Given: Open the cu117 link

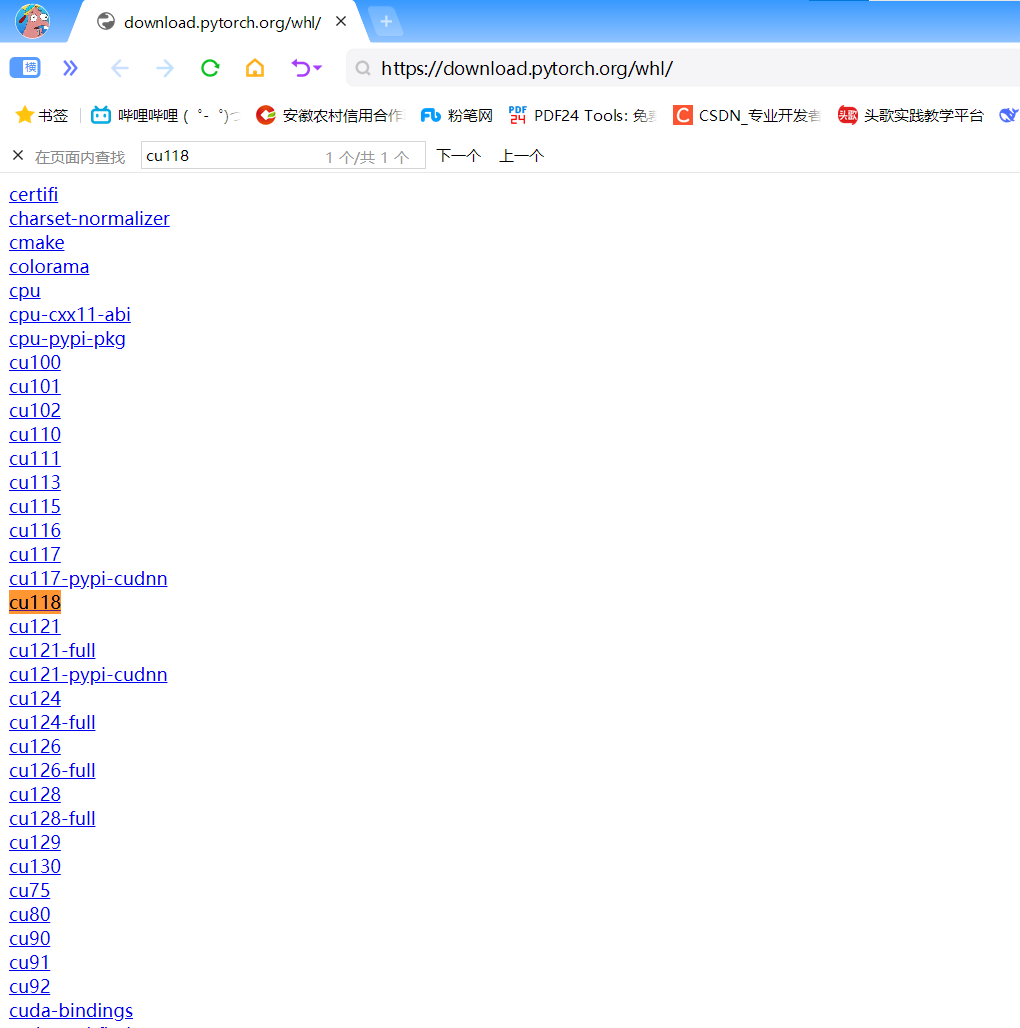Looking at the screenshot, I should (x=35, y=554).
